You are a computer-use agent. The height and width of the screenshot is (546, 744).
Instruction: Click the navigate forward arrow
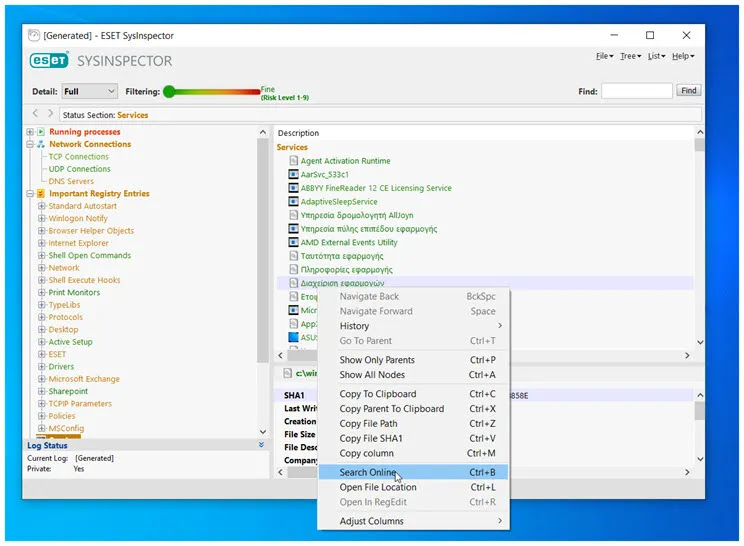pos(50,113)
